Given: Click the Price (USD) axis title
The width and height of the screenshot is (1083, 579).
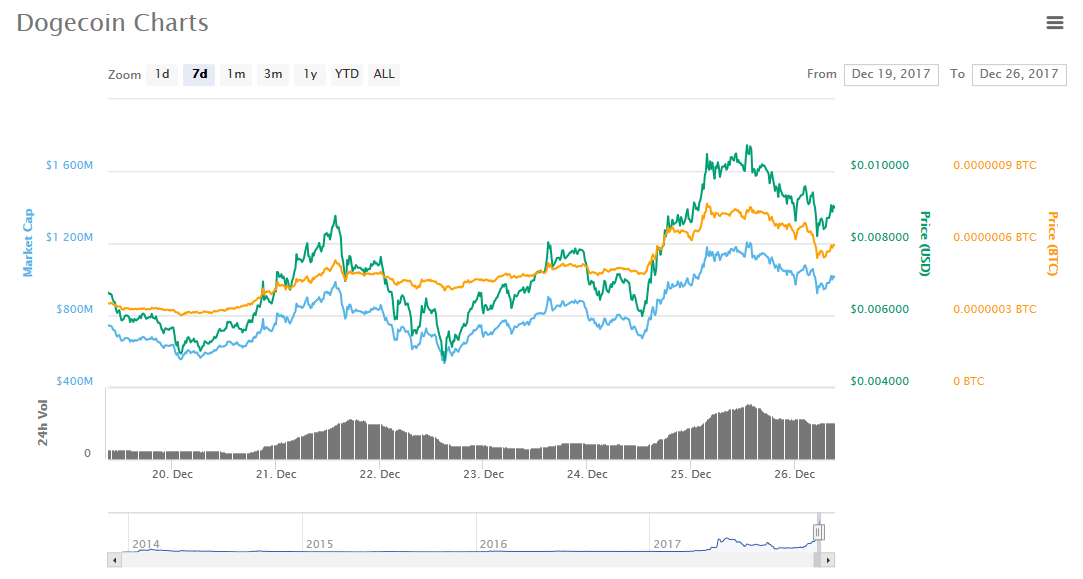Looking at the screenshot, I should (925, 244).
